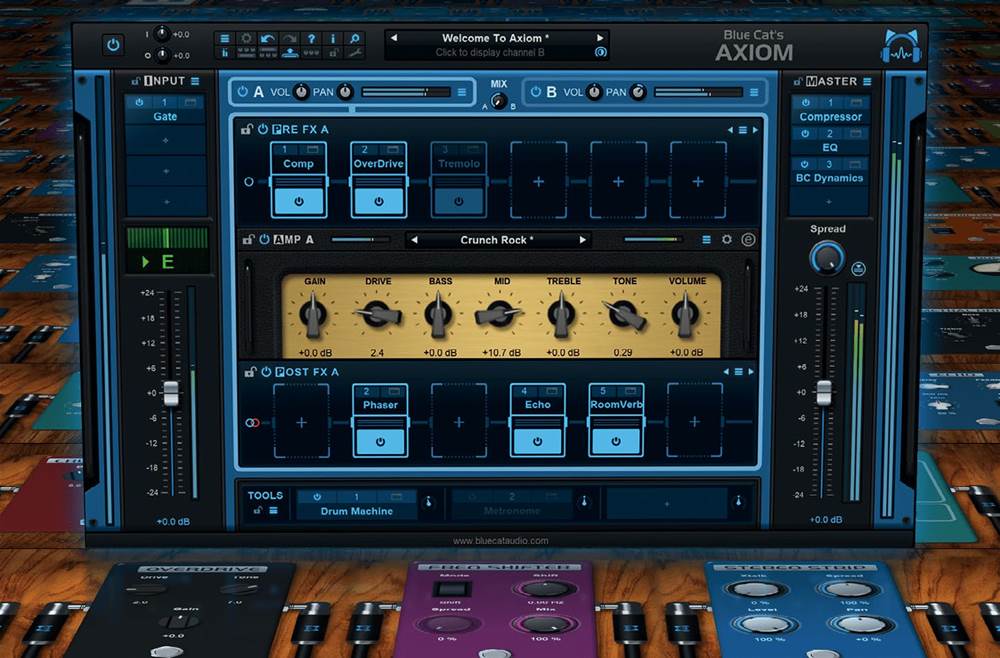Toggle POST FX A section power

[266, 372]
